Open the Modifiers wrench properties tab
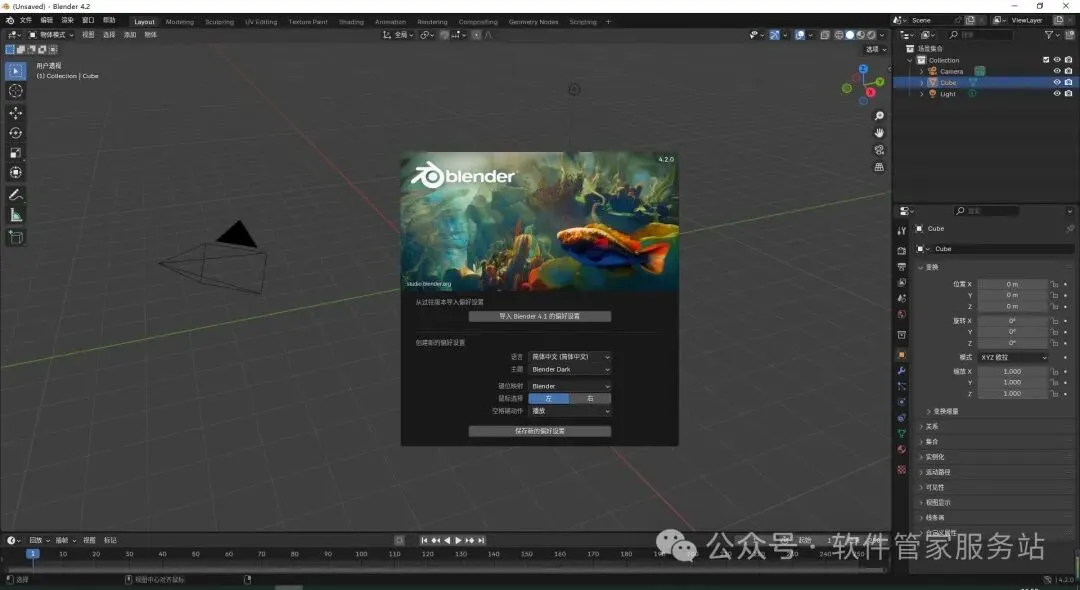Viewport: 1080px width, 590px height. (x=902, y=371)
